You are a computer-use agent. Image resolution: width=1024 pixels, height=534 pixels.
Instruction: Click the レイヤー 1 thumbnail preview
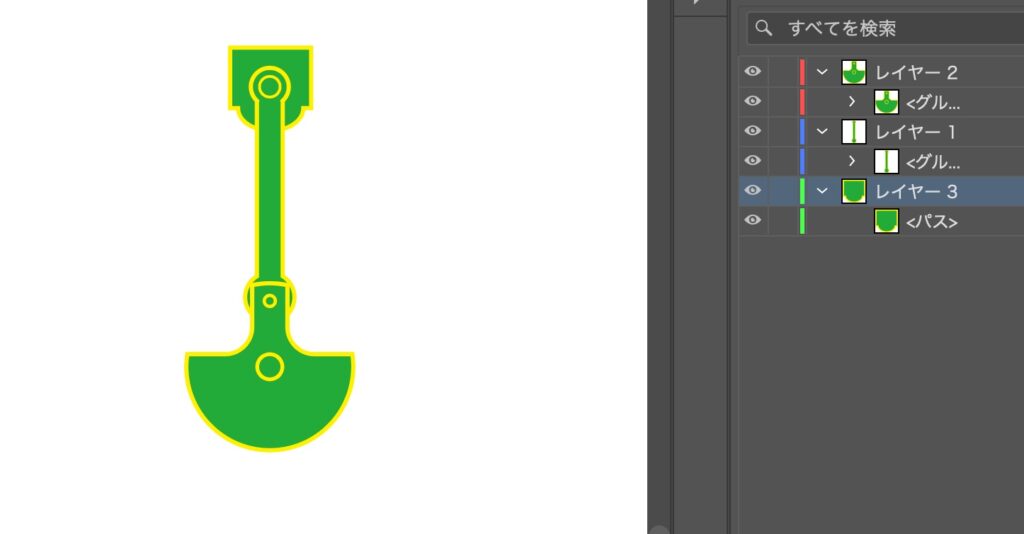coord(853,131)
